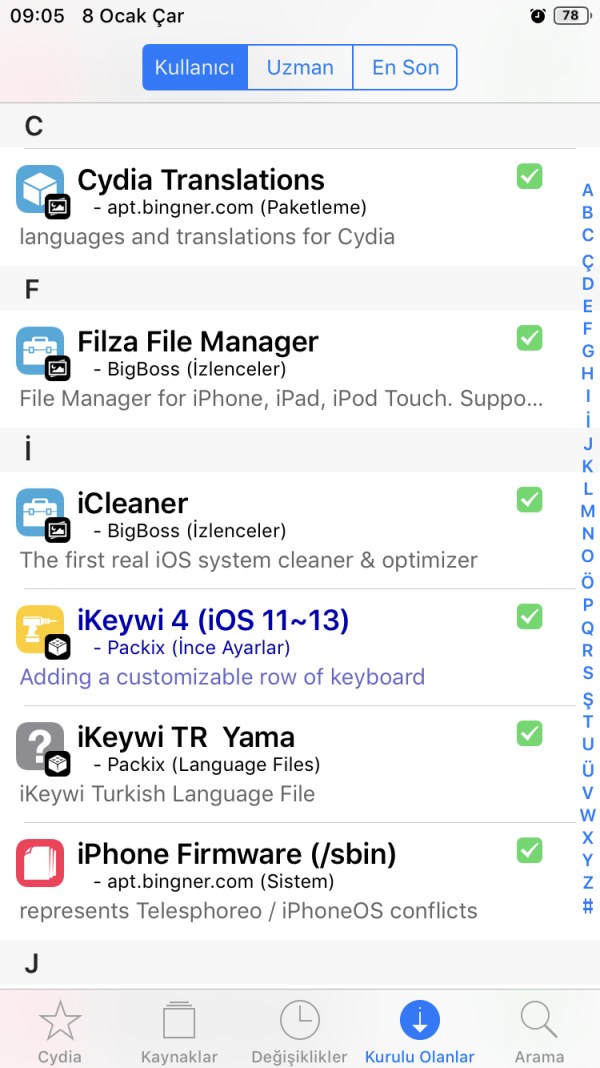The height and width of the screenshot is (1068, 600).
Task: Tap green checkmark beside iKeywi 4
Action: click(x=529, y=616)
